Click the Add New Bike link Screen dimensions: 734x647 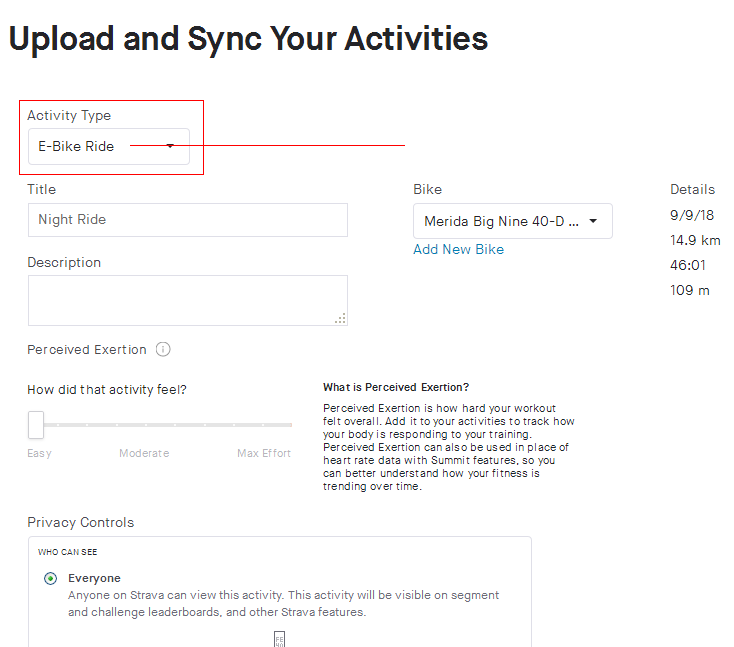[458, 249]
